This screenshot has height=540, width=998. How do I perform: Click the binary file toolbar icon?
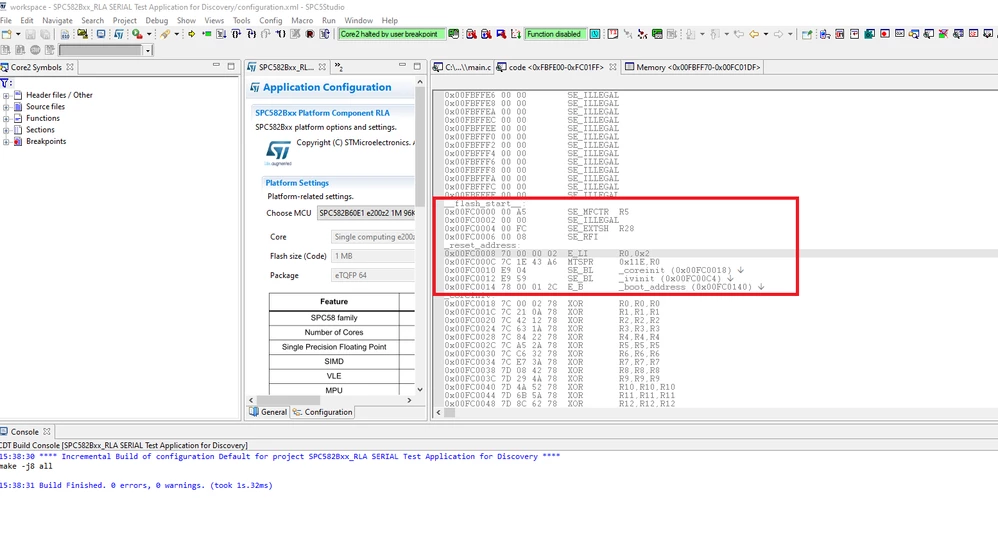65,34
